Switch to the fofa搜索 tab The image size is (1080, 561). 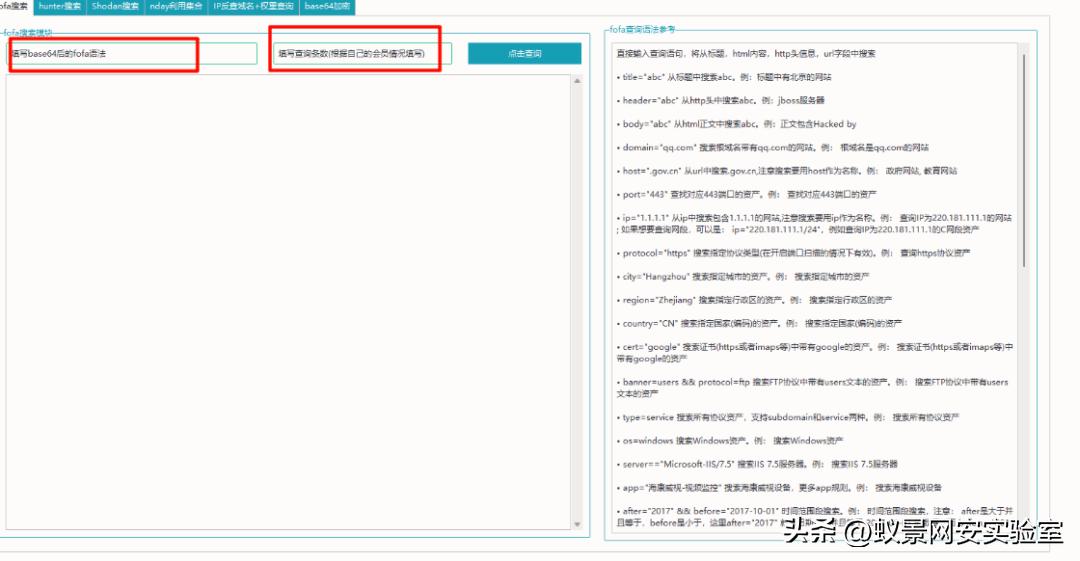[x=14, y=6]
